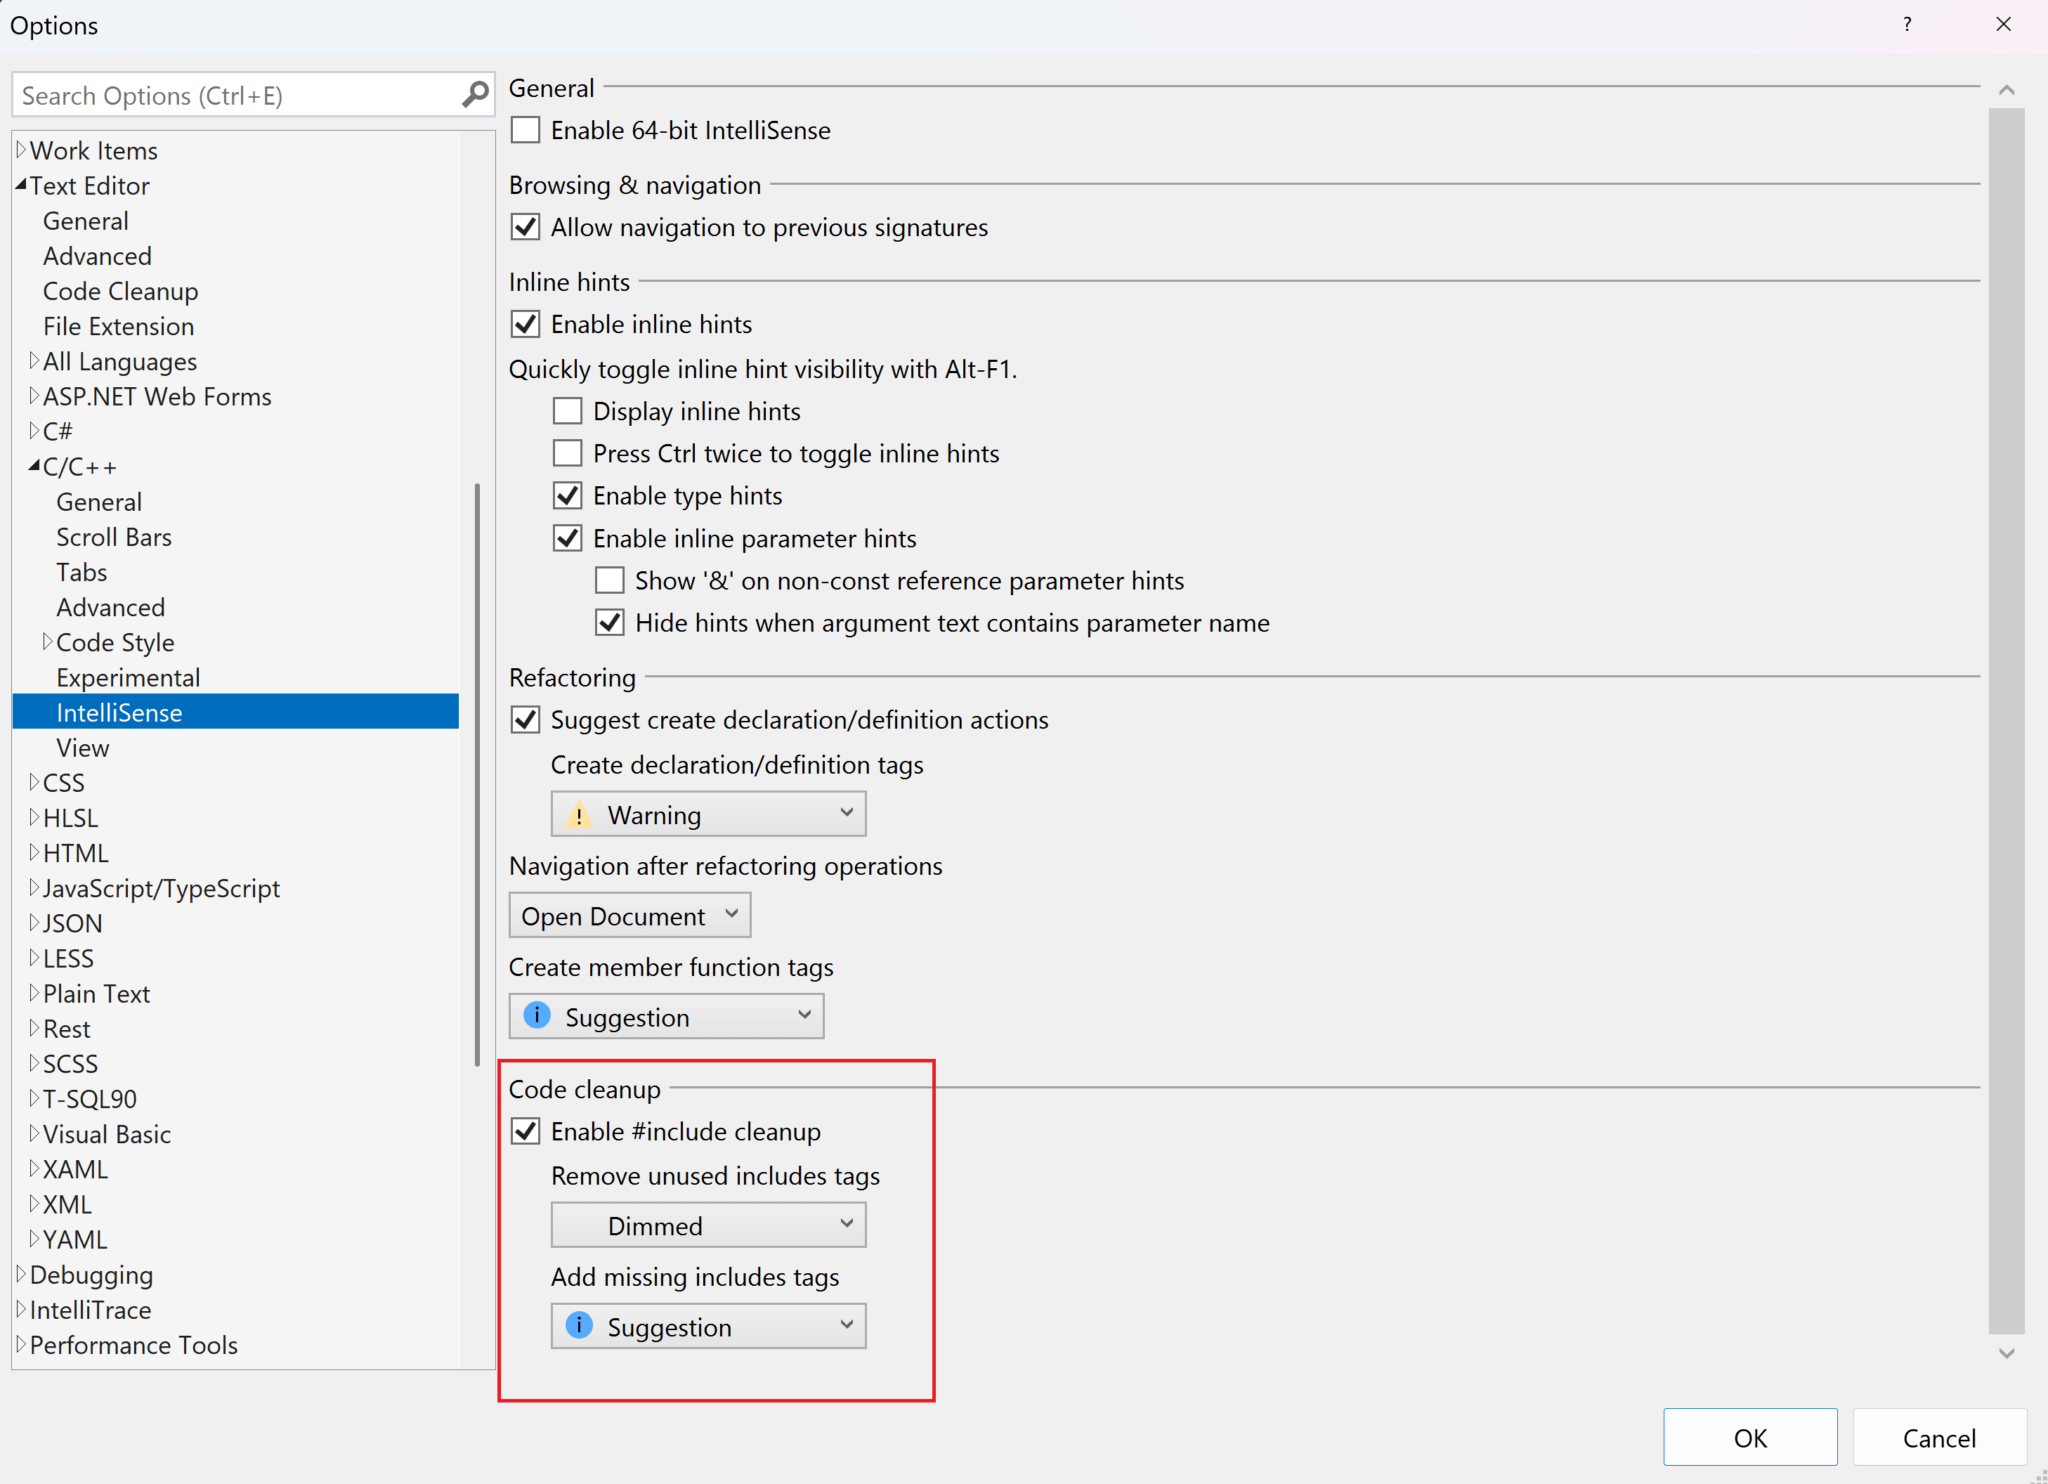Uncheck Allow navigation to previous signatures
Viewport: 2048px width, 1484px height.
(x=525, y=226)
